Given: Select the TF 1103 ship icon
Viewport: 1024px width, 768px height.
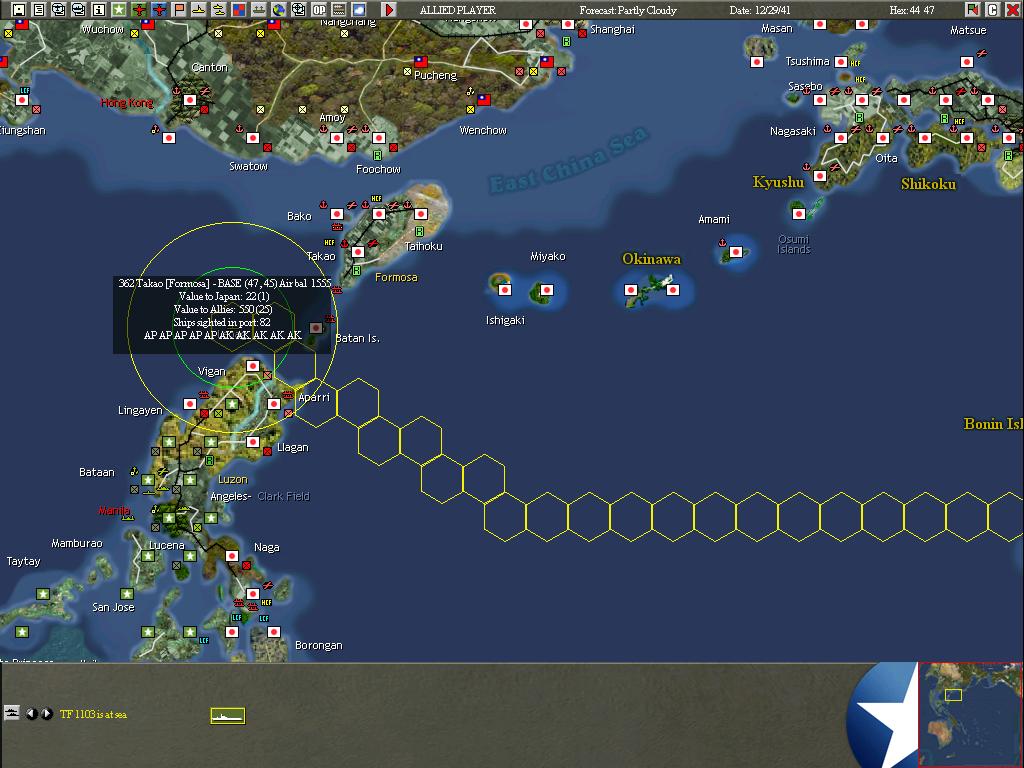Looking at the screenshot, I should (x=227, y=716).
